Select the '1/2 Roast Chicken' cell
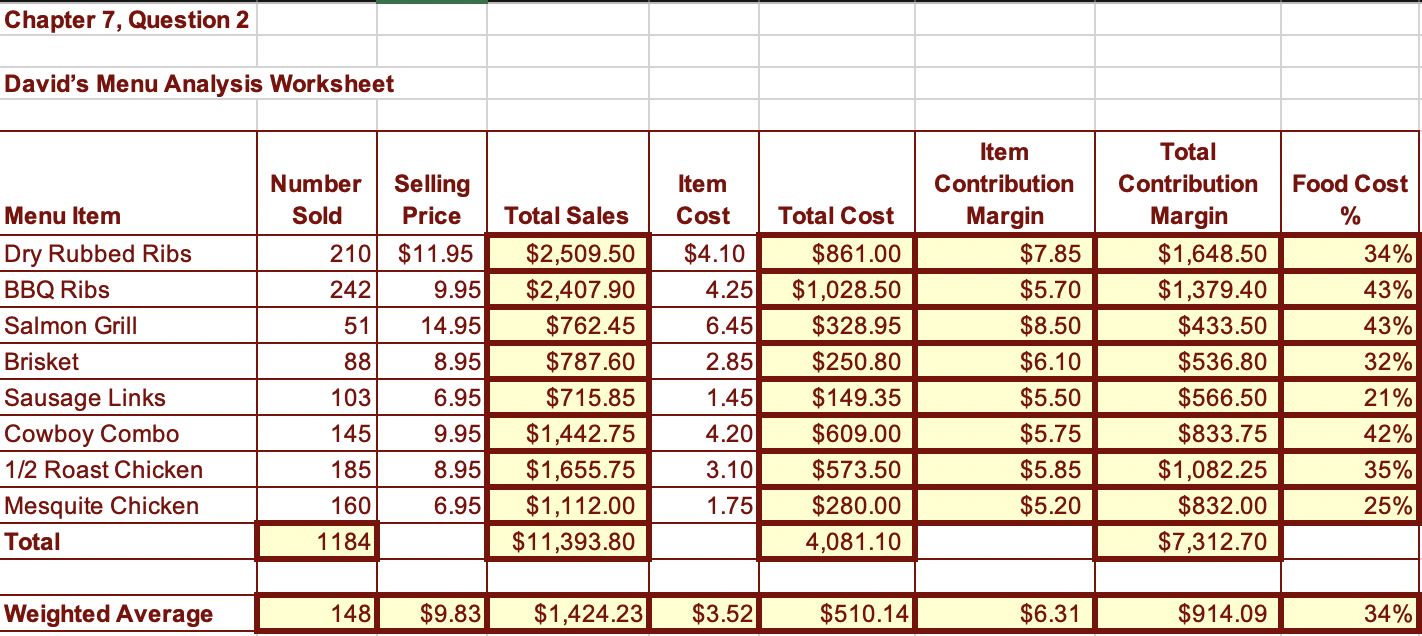The width and height of the screenshot is (1422, 636). (128, 469)
